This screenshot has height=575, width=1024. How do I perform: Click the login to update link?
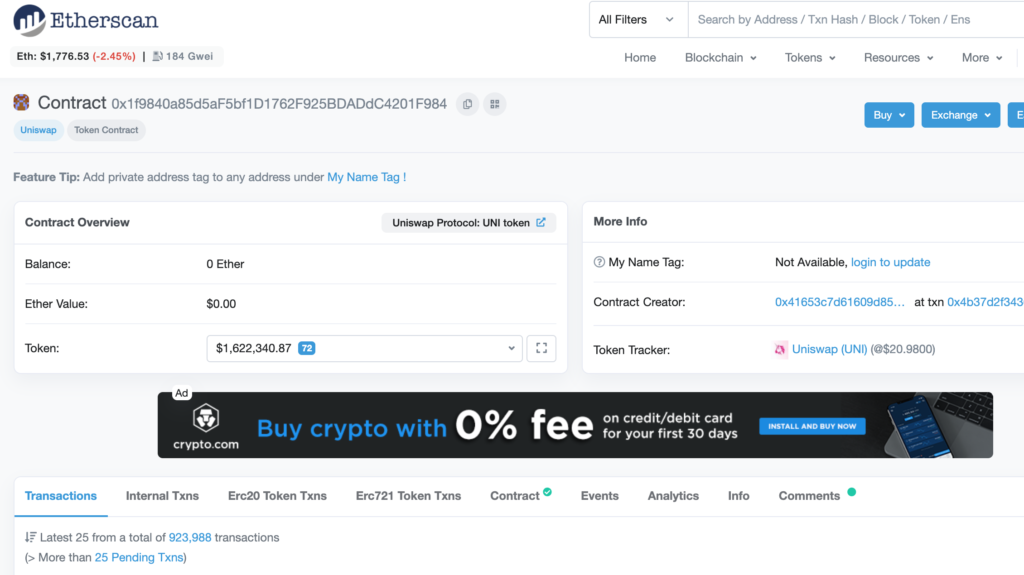click(890, 262)
